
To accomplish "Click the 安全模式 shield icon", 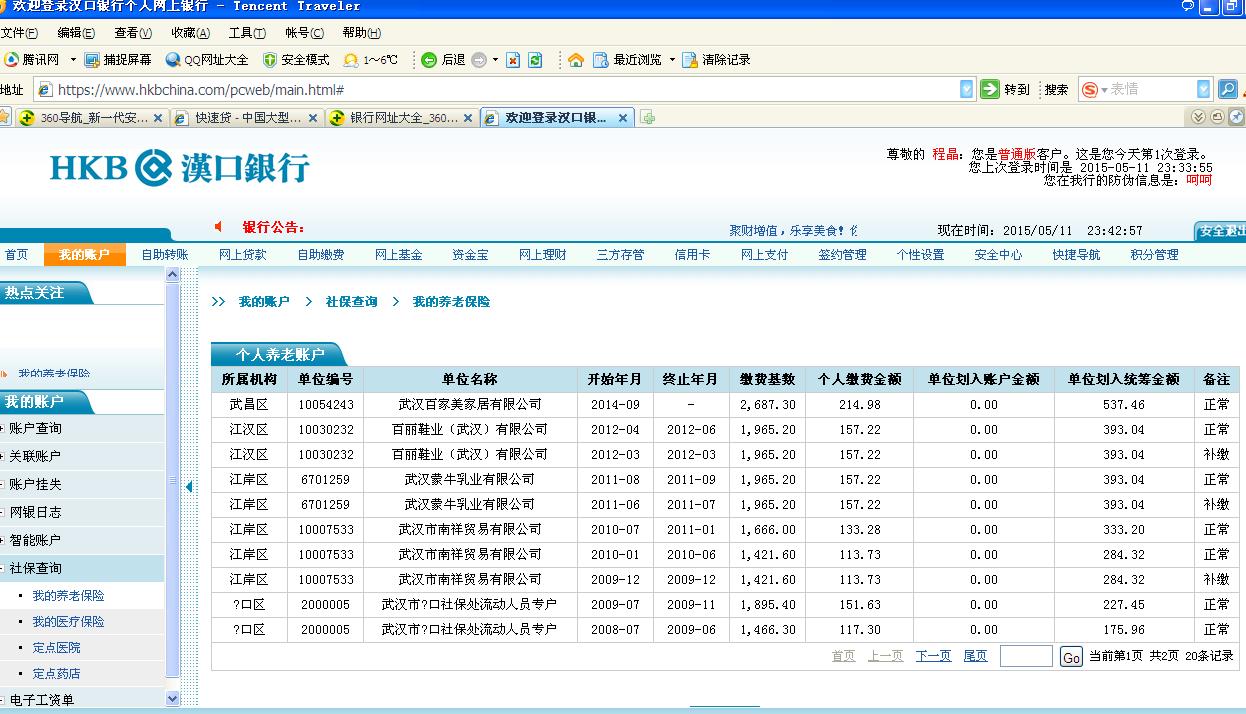I will (x=269, y=60).
